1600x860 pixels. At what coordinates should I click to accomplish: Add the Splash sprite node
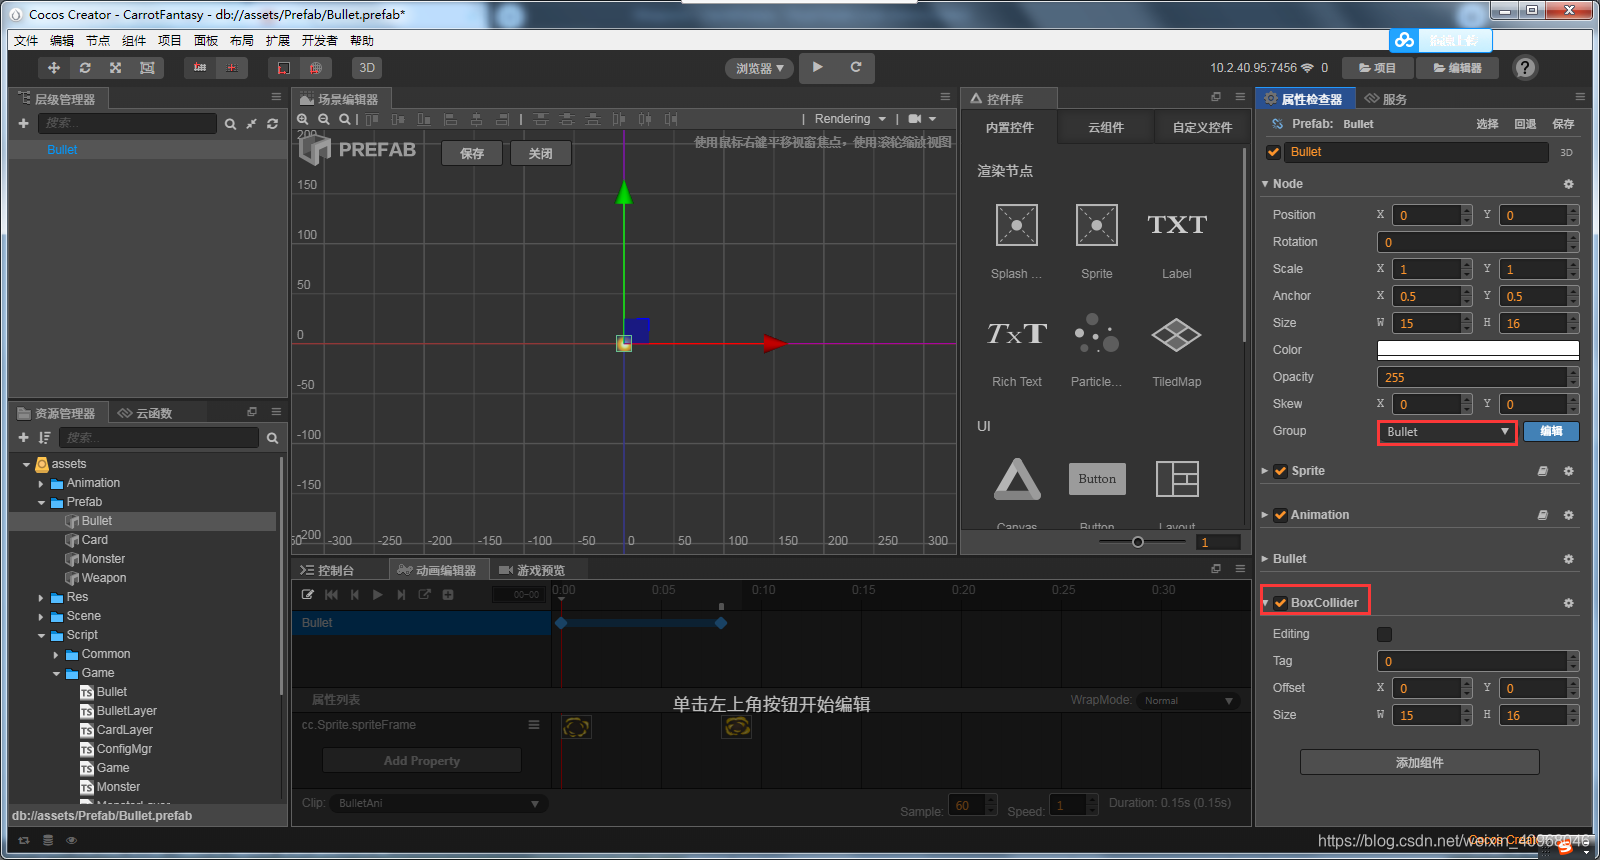coord(1017,241)
